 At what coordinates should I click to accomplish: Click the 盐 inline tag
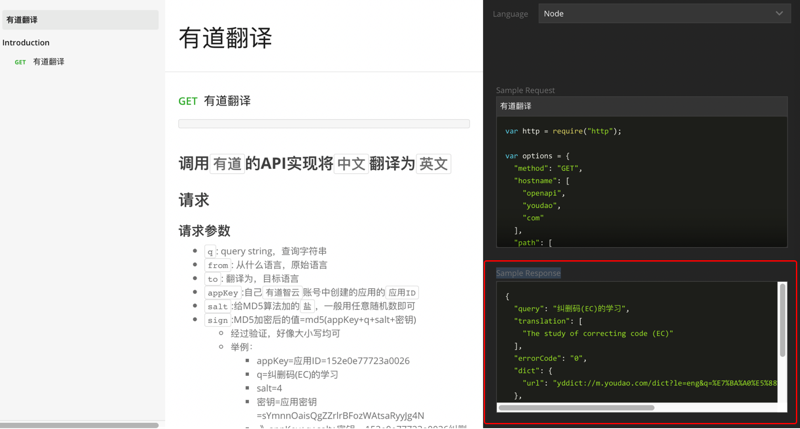tap(307, 307)
